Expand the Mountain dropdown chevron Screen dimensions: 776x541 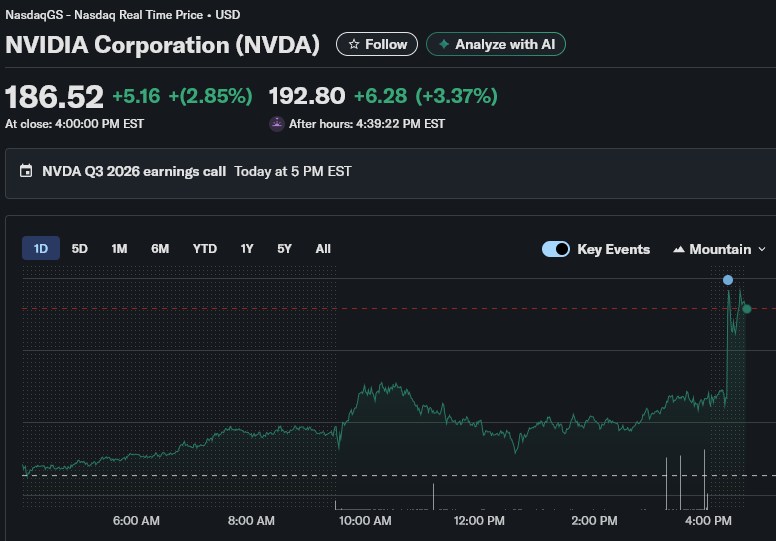762,249
